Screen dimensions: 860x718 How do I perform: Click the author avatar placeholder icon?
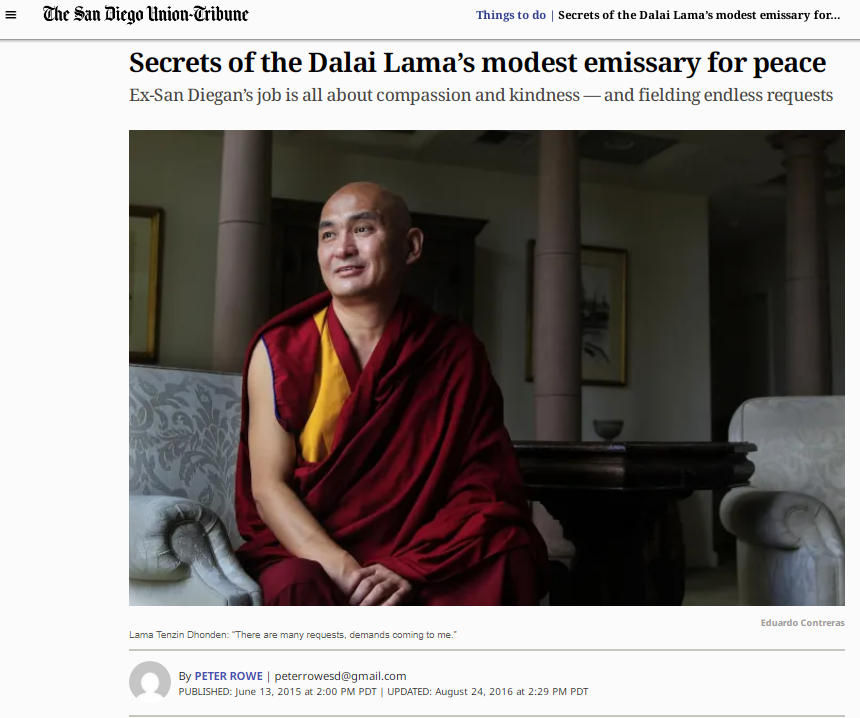[x=150, y=682]
